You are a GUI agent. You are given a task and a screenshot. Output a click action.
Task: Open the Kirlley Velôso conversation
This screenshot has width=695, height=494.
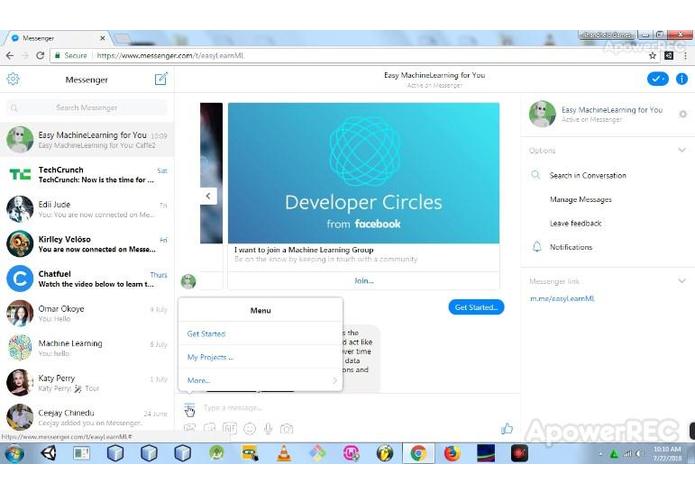(87, 244)
